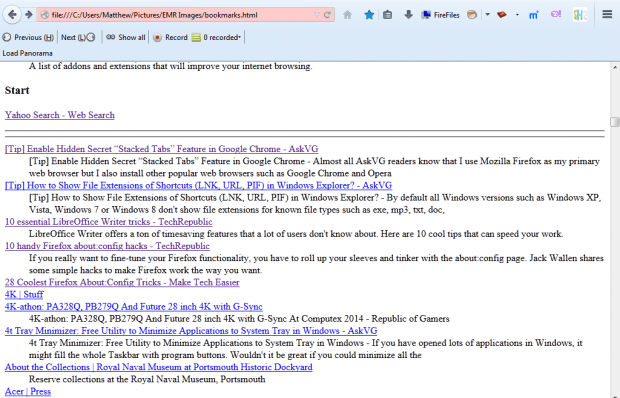
Task: Click the blue m+ extension icon
Action: click(533, 15)
